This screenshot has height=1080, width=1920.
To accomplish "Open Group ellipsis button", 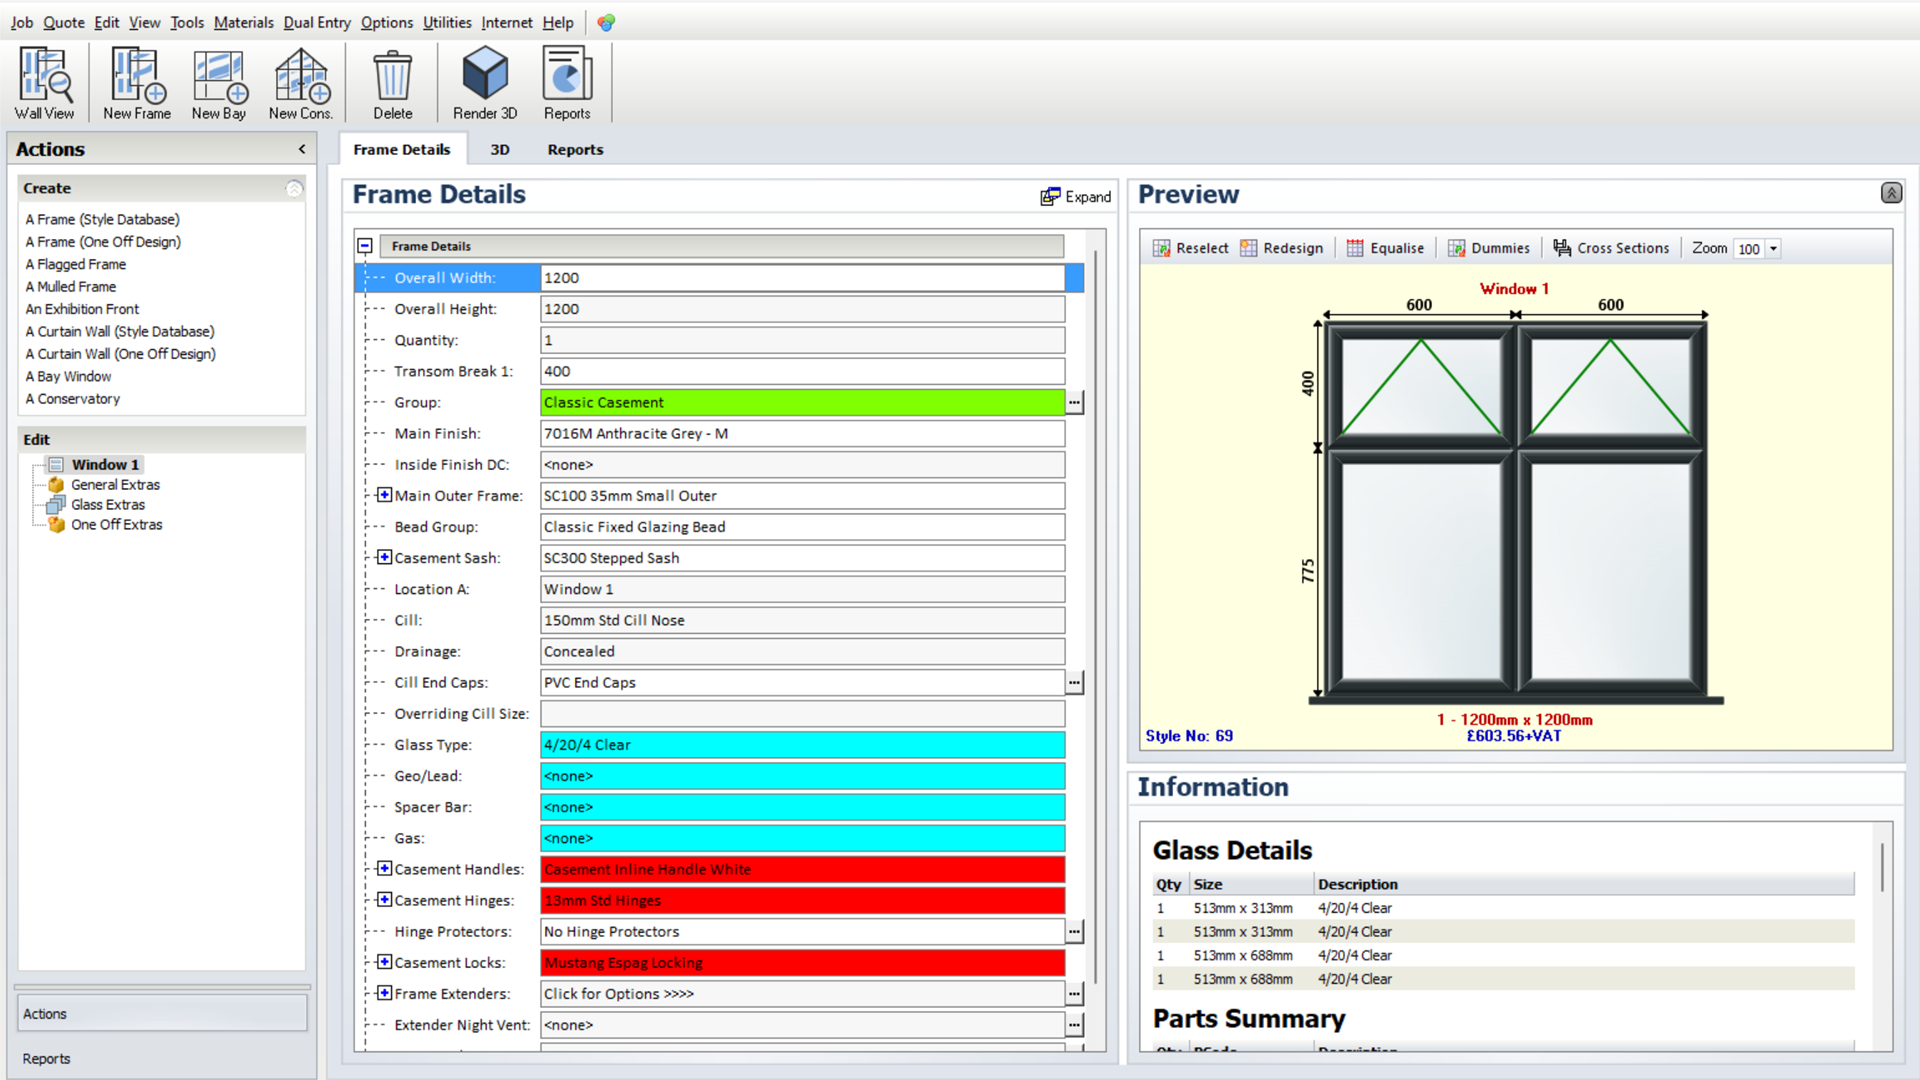I will click(x=1074, y=402).
